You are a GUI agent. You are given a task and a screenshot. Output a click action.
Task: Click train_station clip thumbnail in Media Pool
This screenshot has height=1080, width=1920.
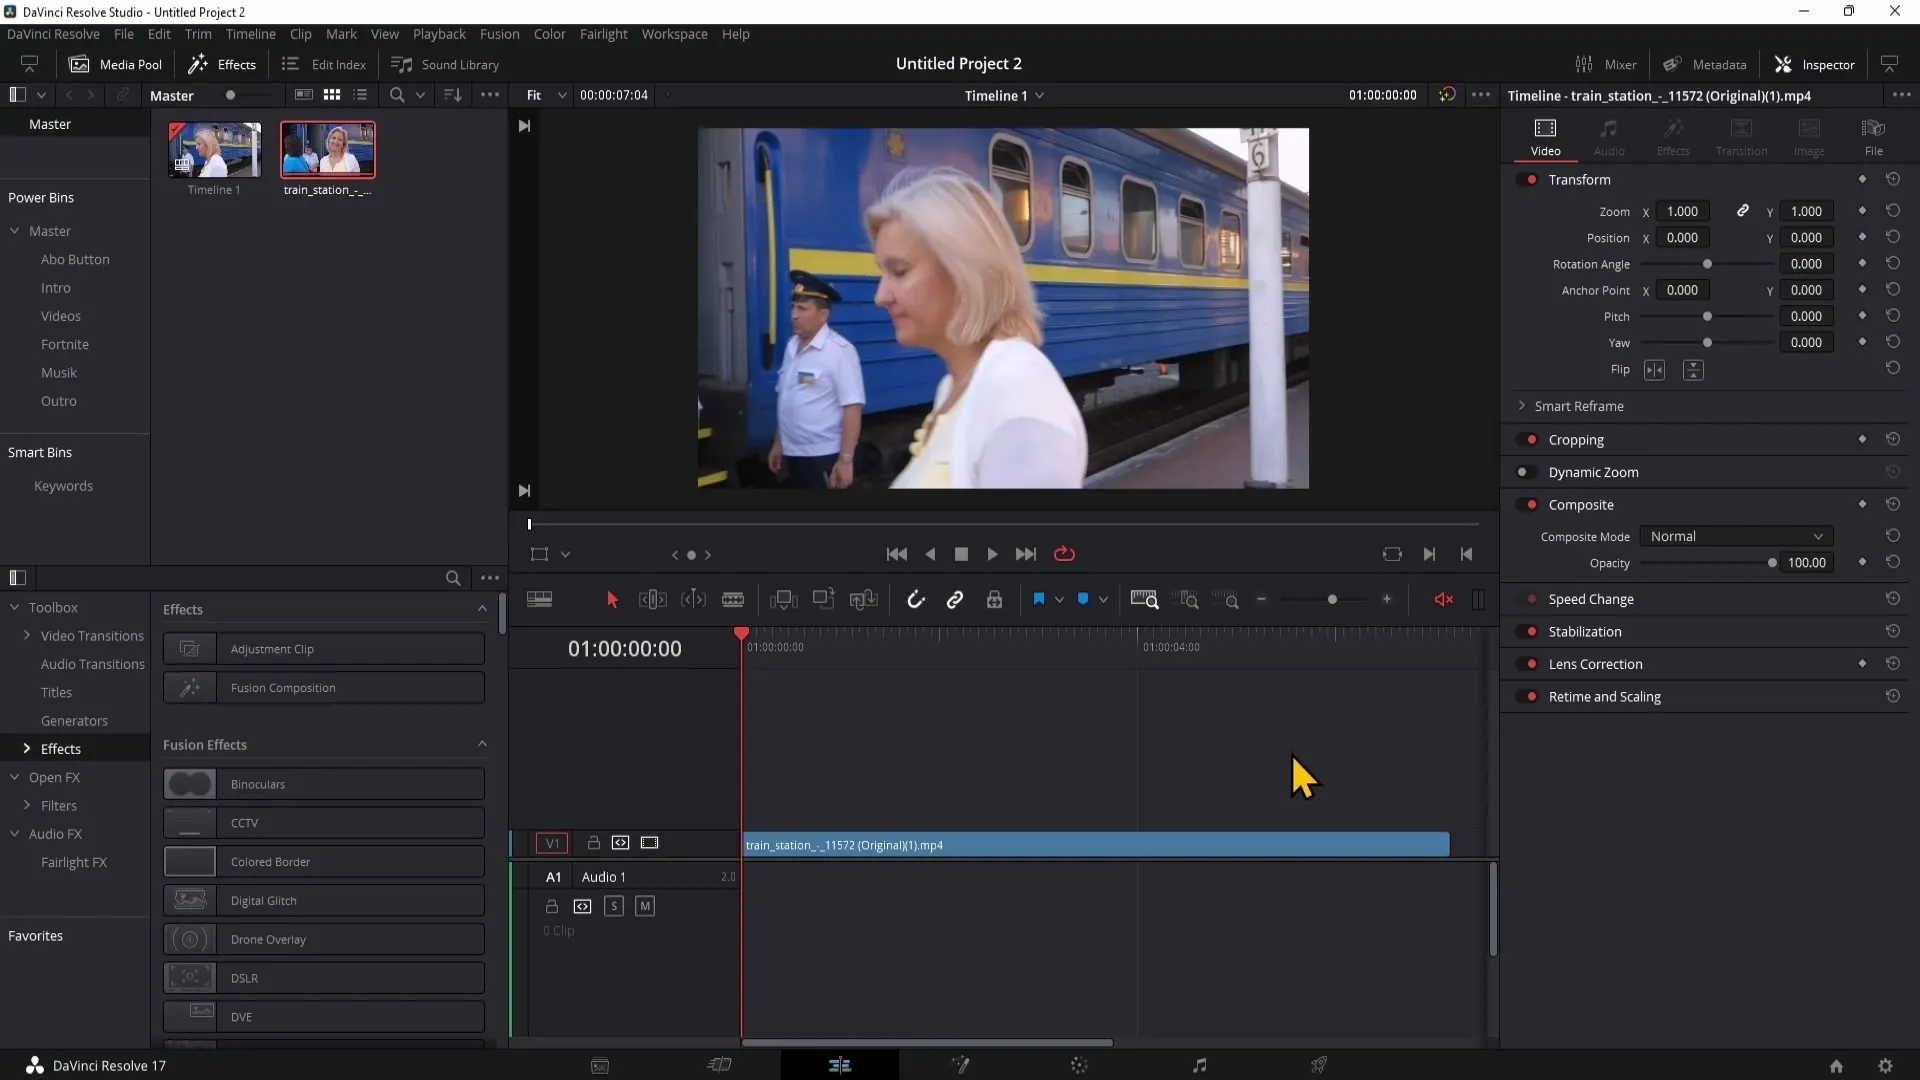coord(327,148)
